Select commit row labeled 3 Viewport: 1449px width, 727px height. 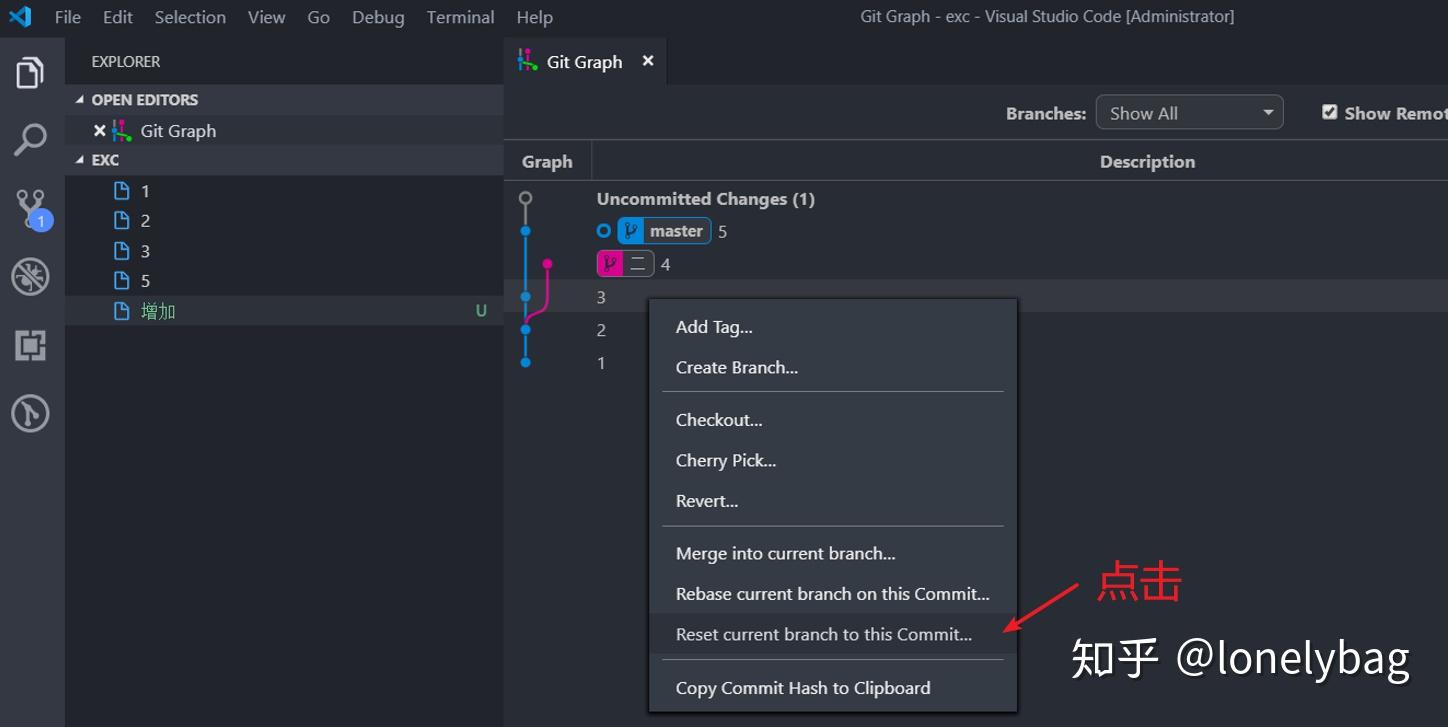tap(976, 296)
